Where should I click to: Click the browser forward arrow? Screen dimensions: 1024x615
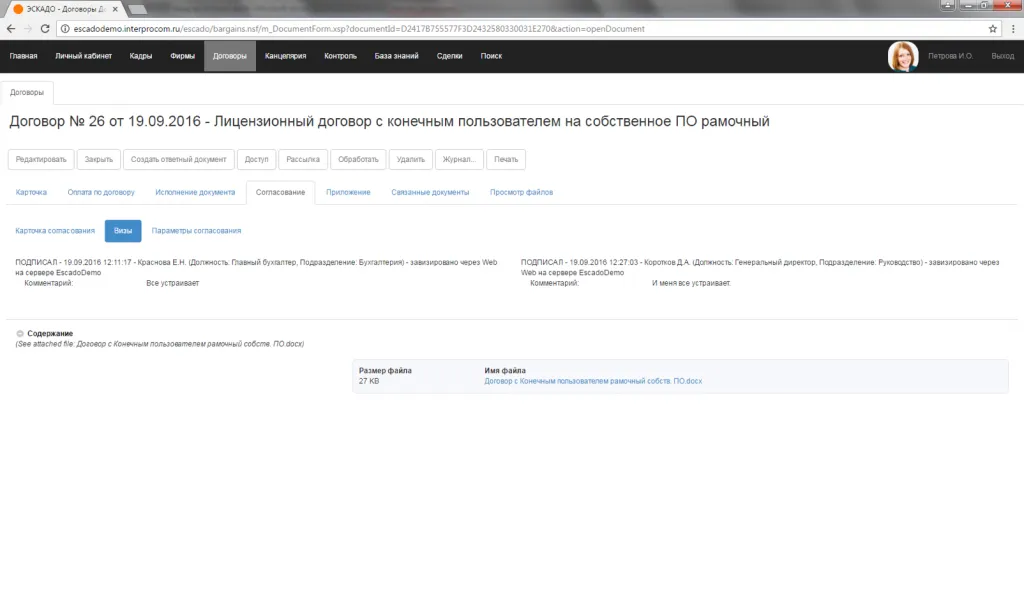click(x=28, y=29)
